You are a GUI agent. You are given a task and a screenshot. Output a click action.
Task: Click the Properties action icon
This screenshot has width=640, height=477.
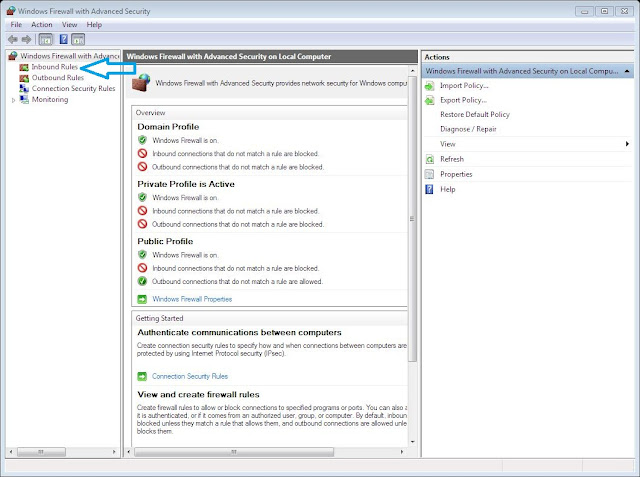pos(429,174)
